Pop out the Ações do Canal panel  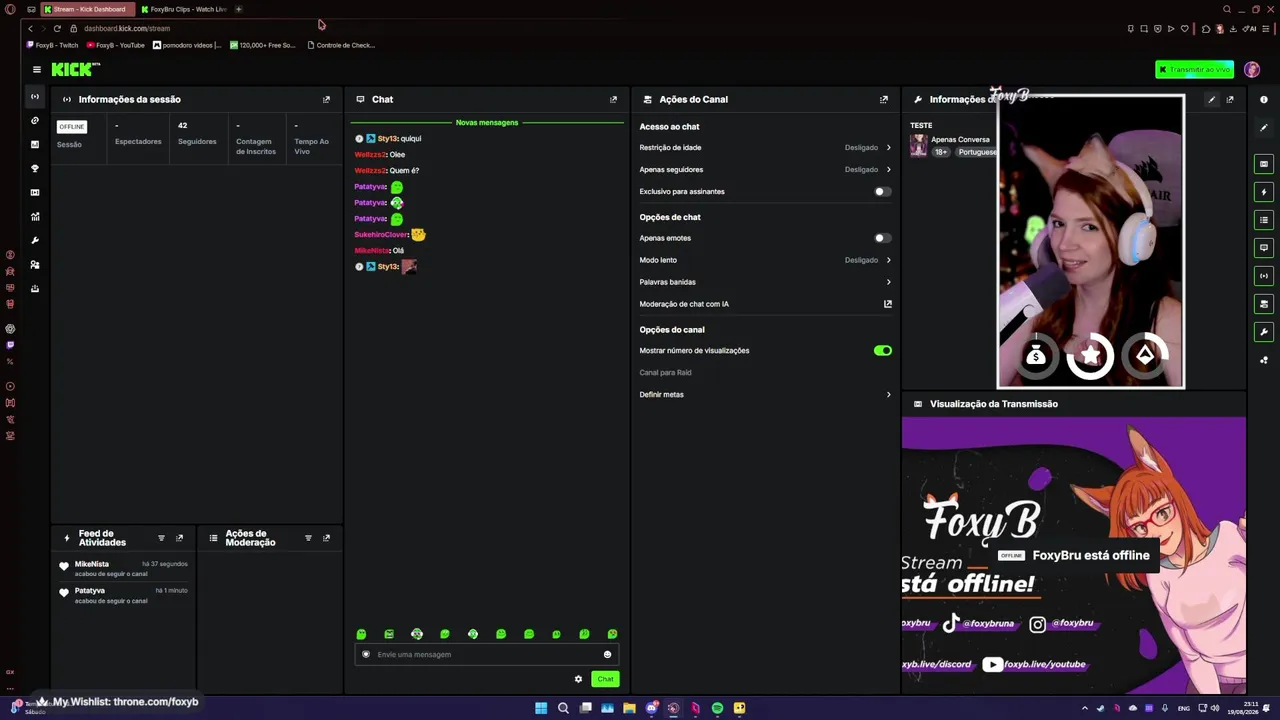(883, 99)
